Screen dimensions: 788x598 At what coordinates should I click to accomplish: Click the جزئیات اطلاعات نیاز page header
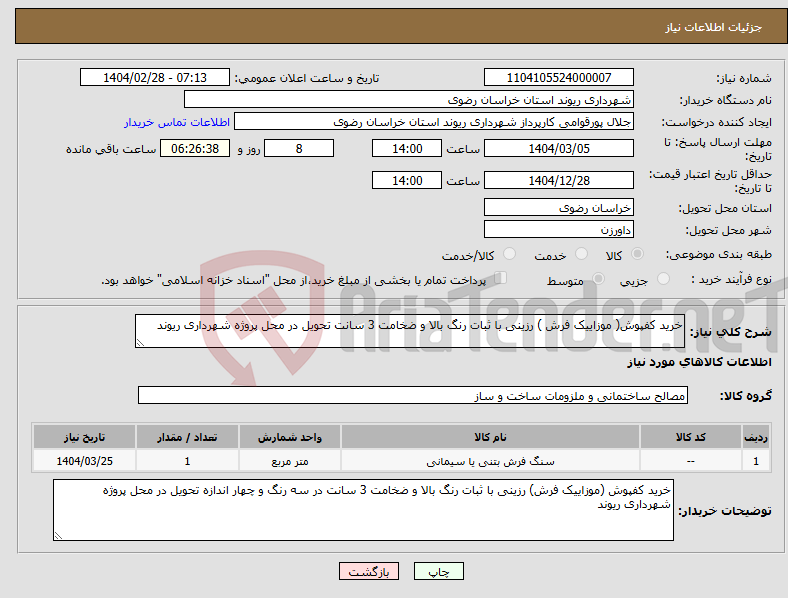(x=714, y=27)
